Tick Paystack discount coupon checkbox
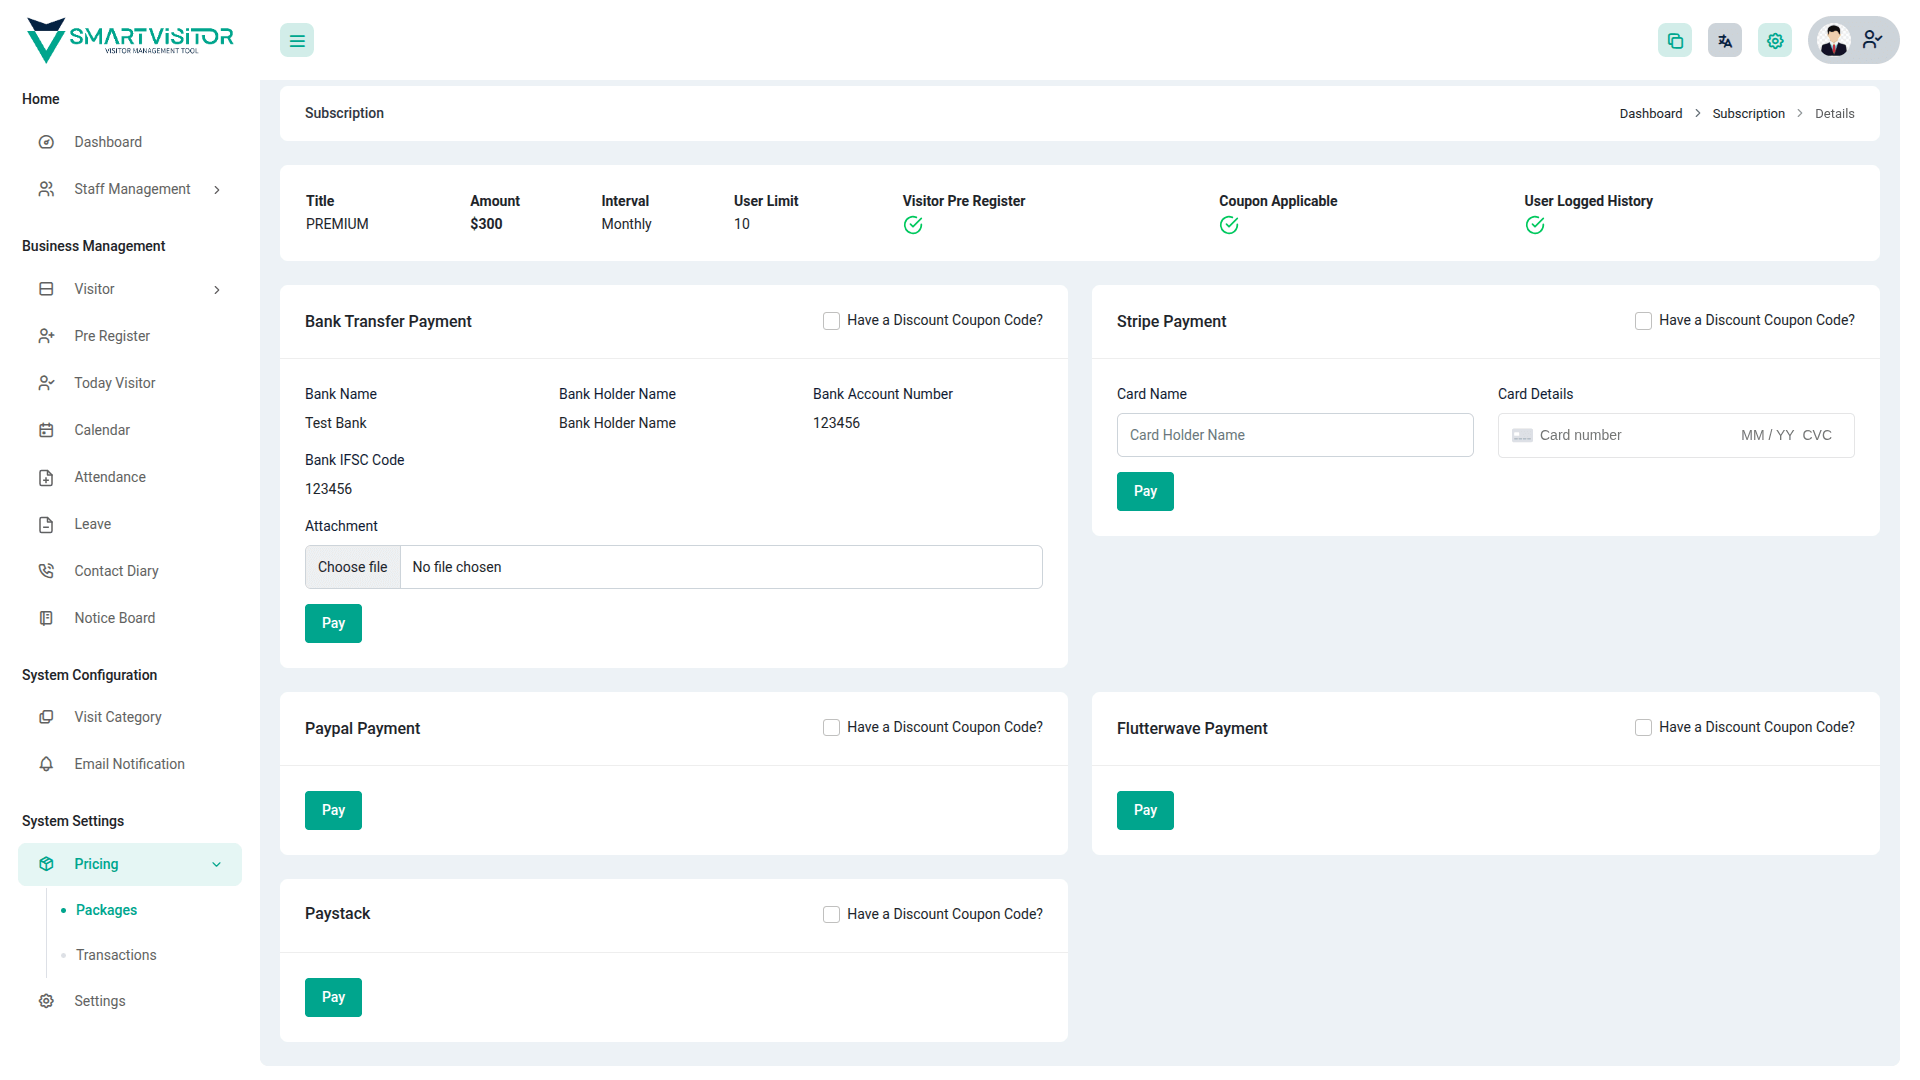Viewport: 1920px width, 1080px height. (x=831, y=915)
